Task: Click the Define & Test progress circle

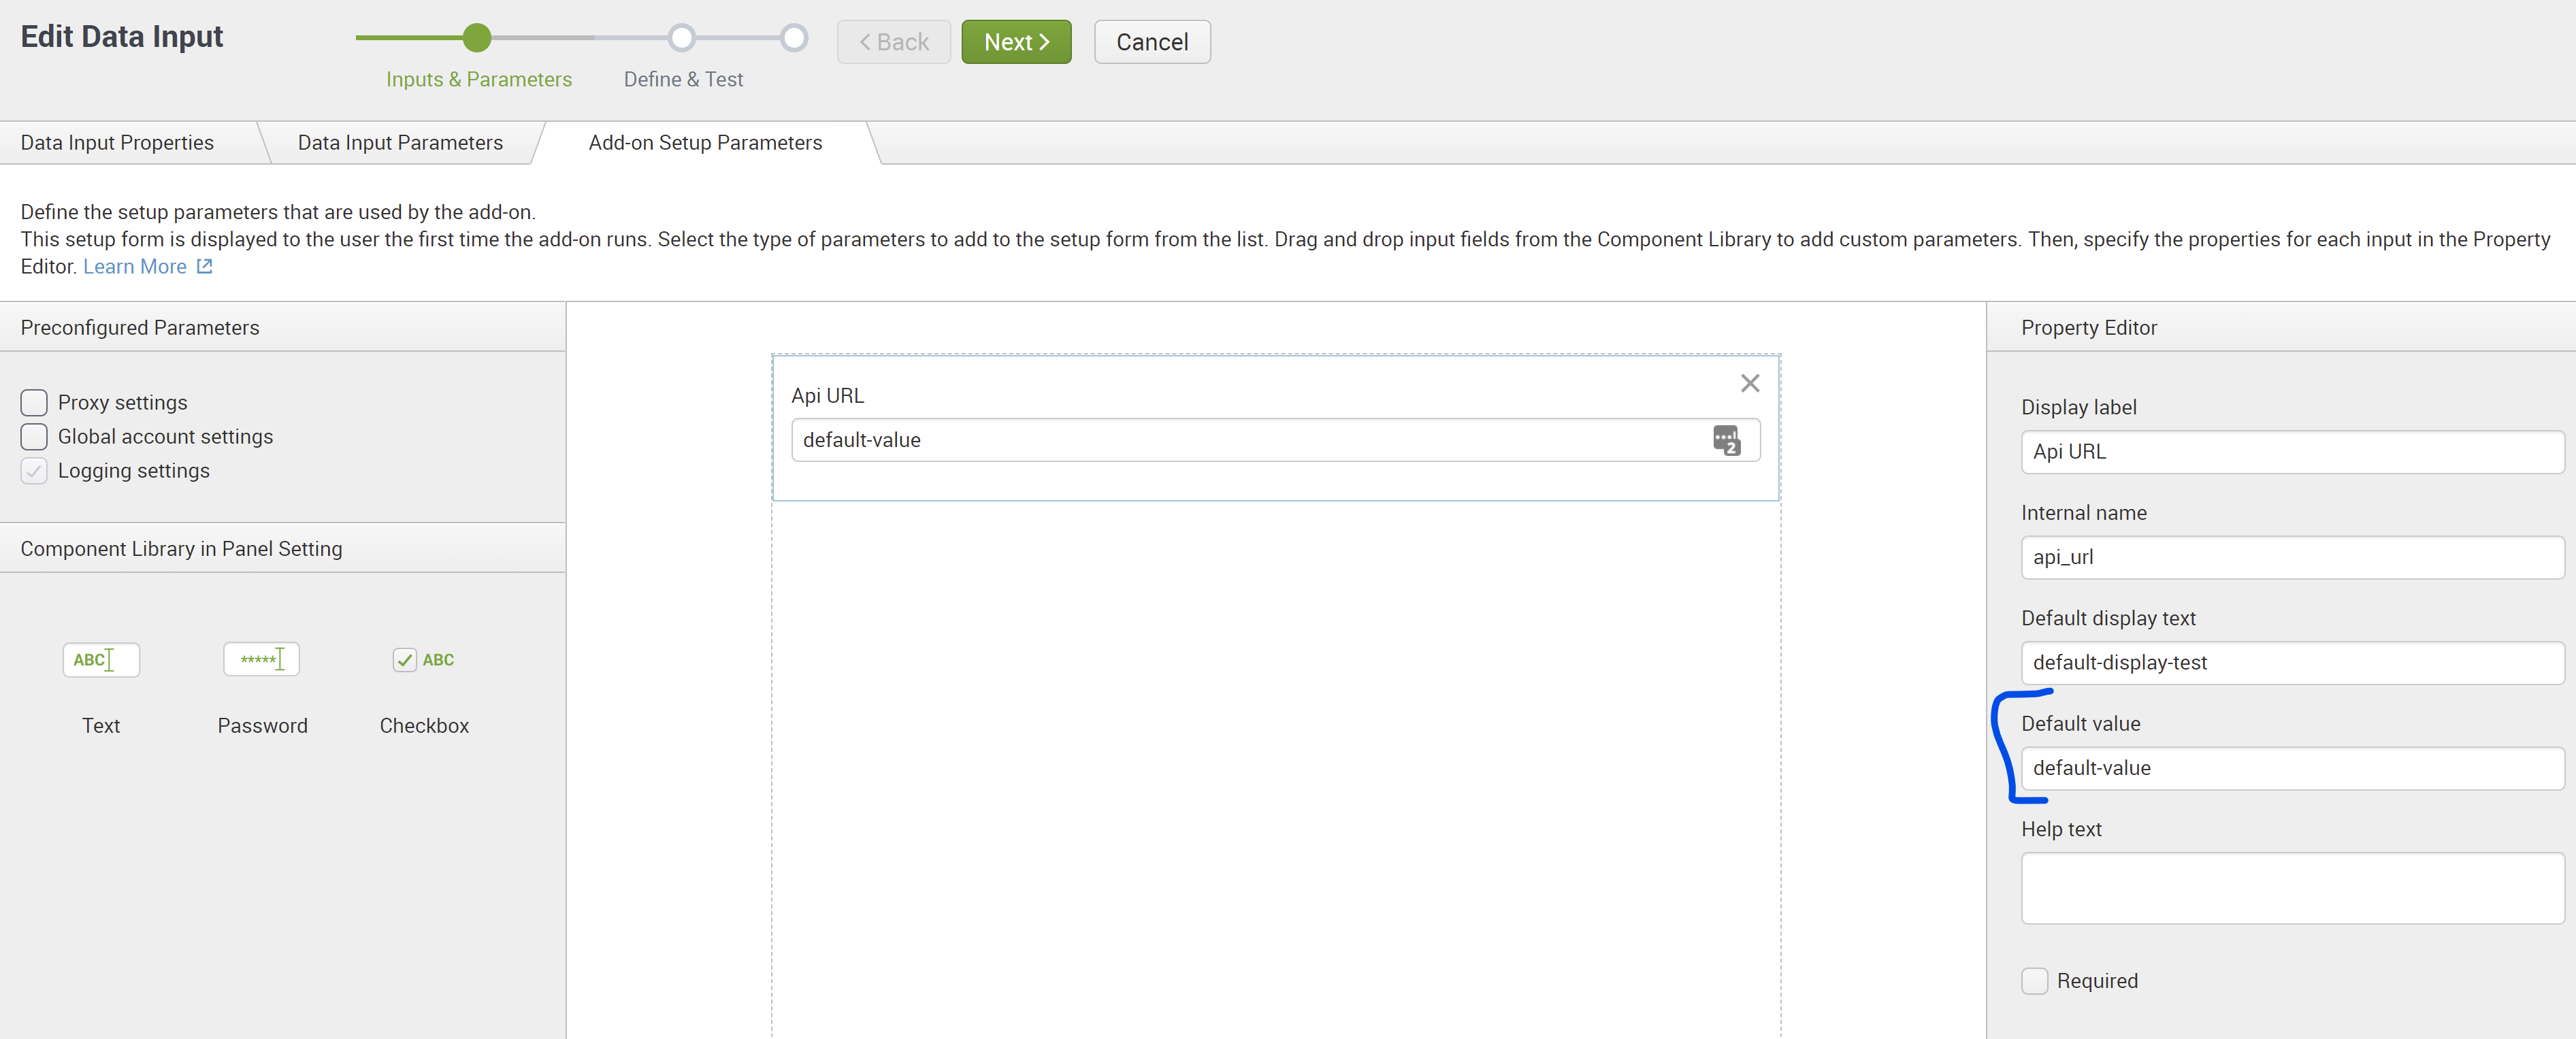Action: [682, 38]
